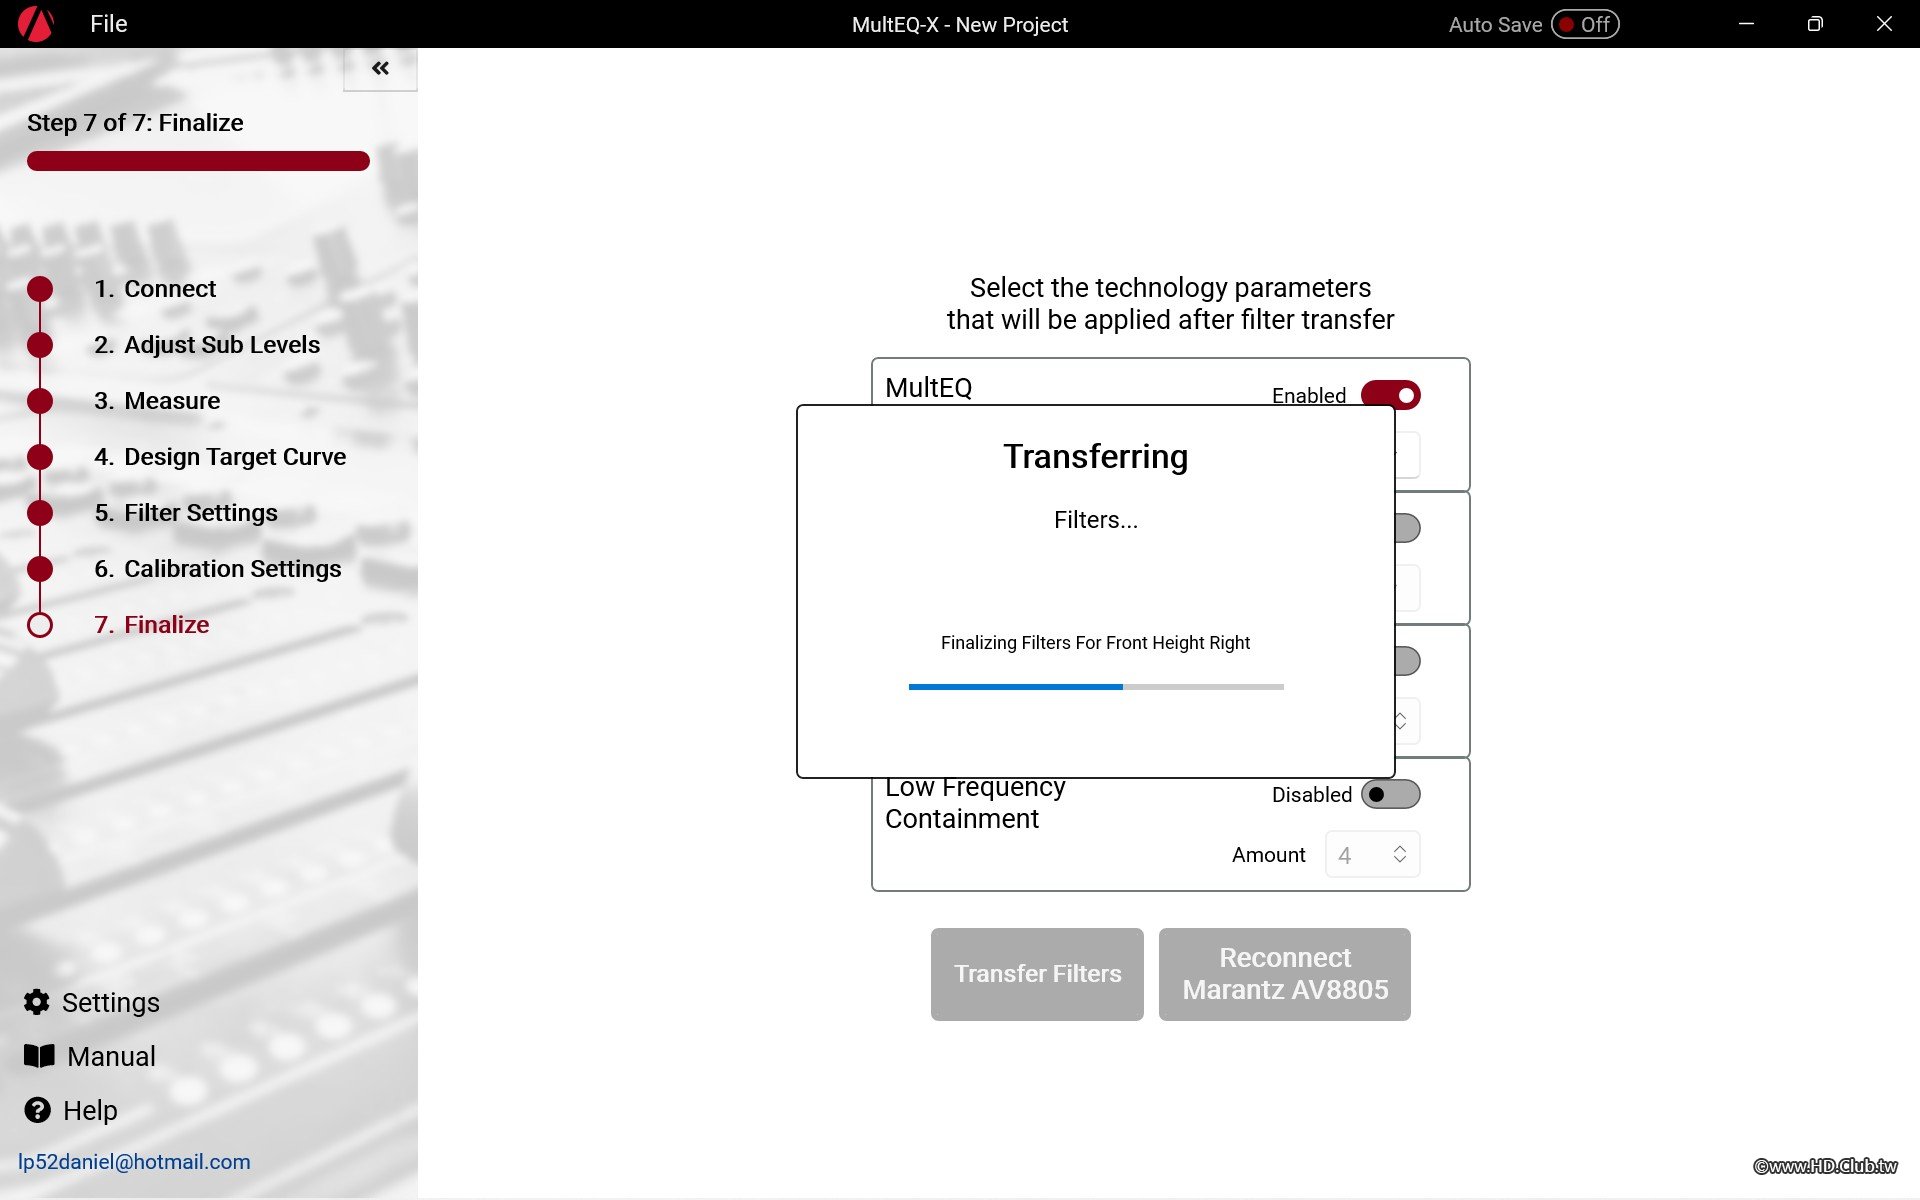Click the Transfer Filters button

tap(1037, 974)
